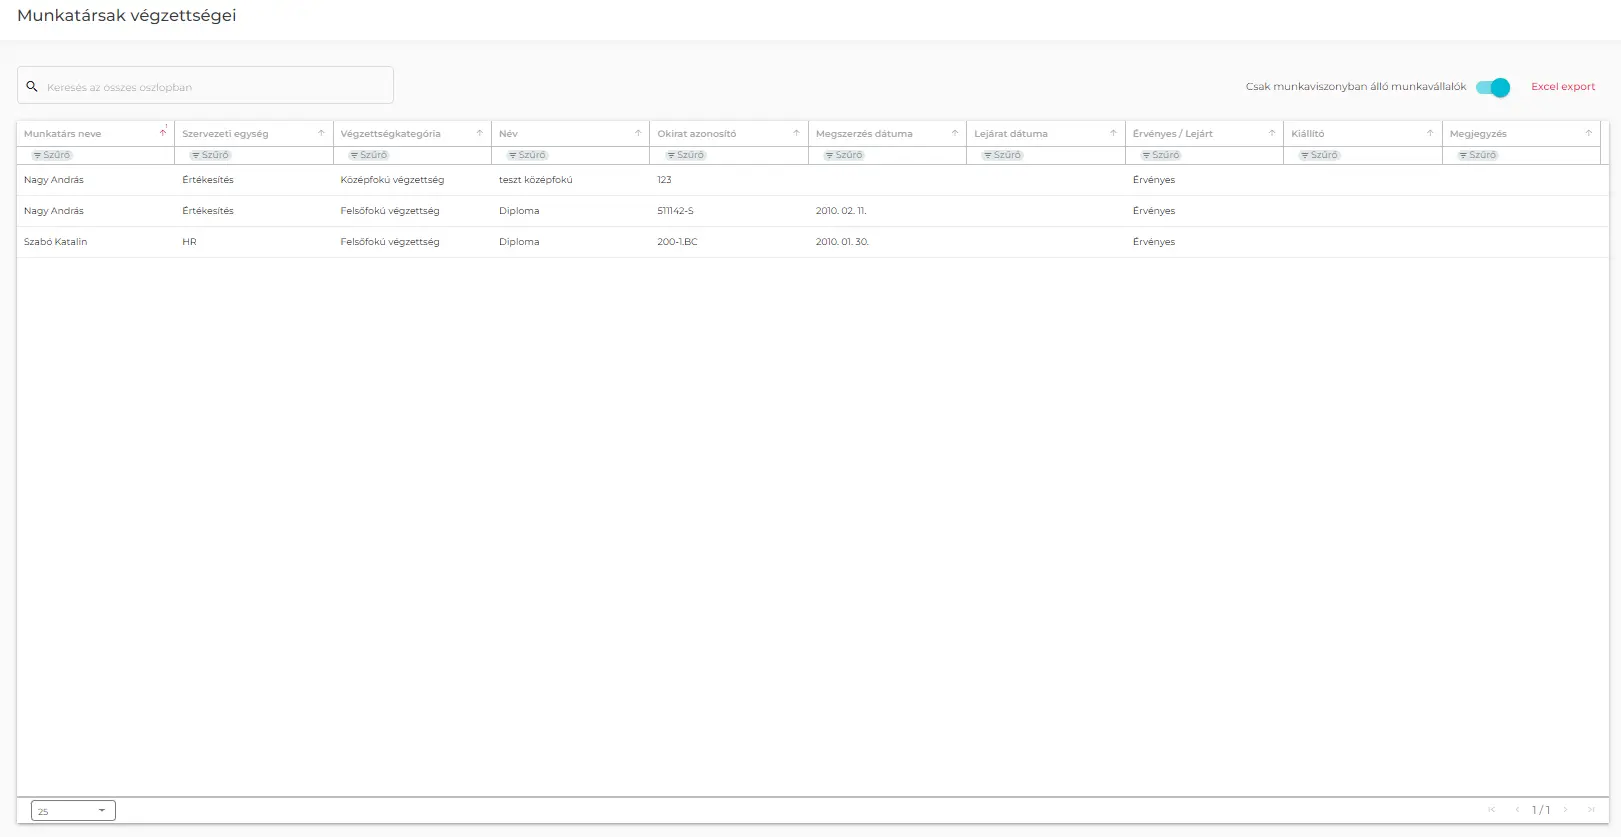The image size is (1621, 837).
Task: Open the page size dropdown showing 25
Action: pos(73,811)
